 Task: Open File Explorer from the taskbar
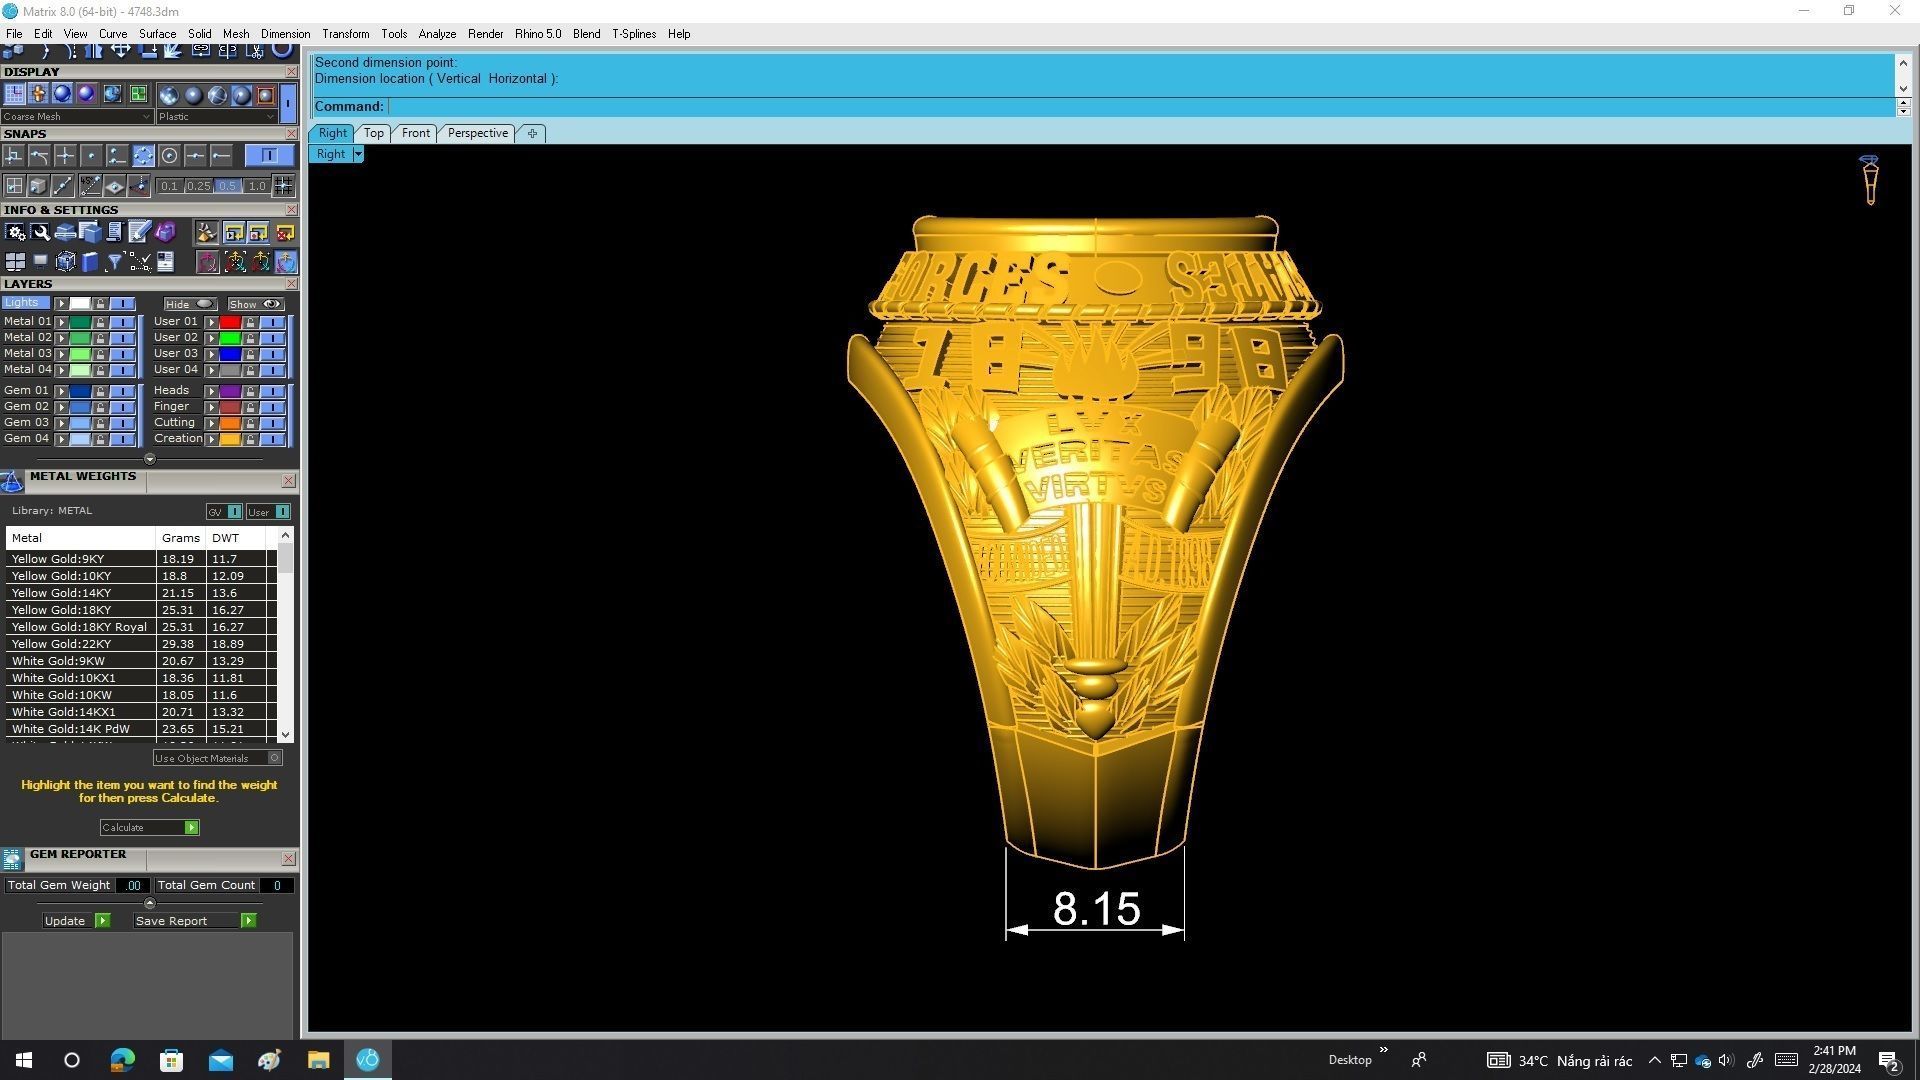click(x=318, y=1060)
